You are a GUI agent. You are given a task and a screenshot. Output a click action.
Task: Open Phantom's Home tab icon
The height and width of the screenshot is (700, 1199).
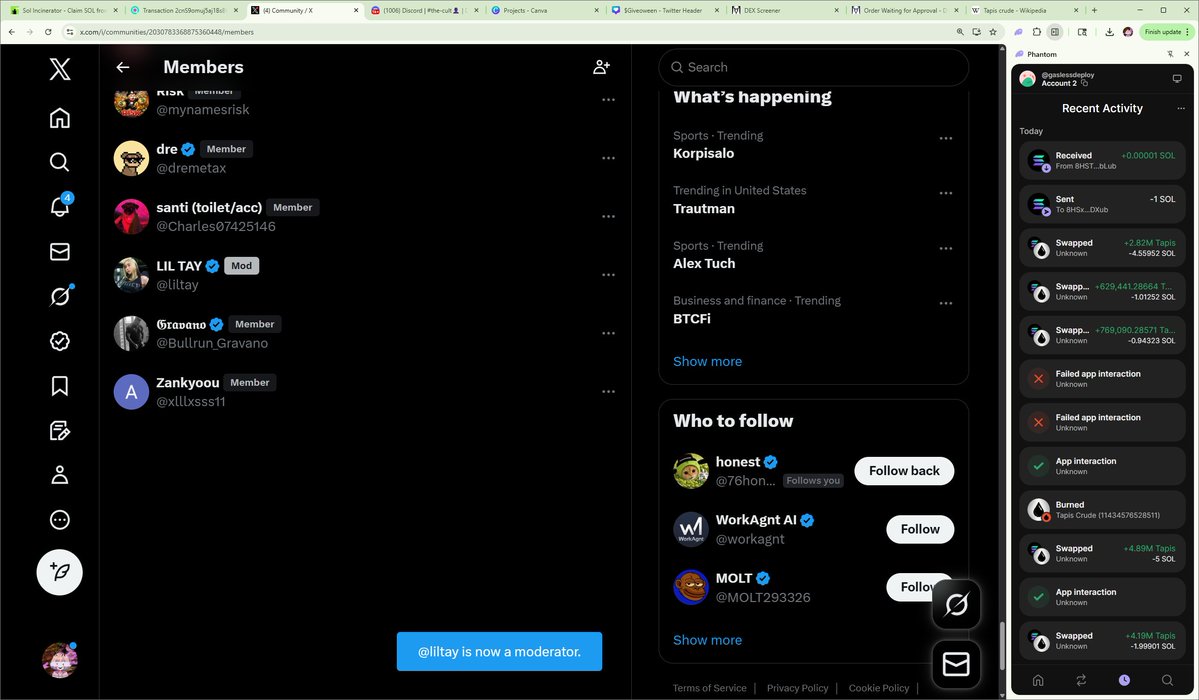point(1038,679)
